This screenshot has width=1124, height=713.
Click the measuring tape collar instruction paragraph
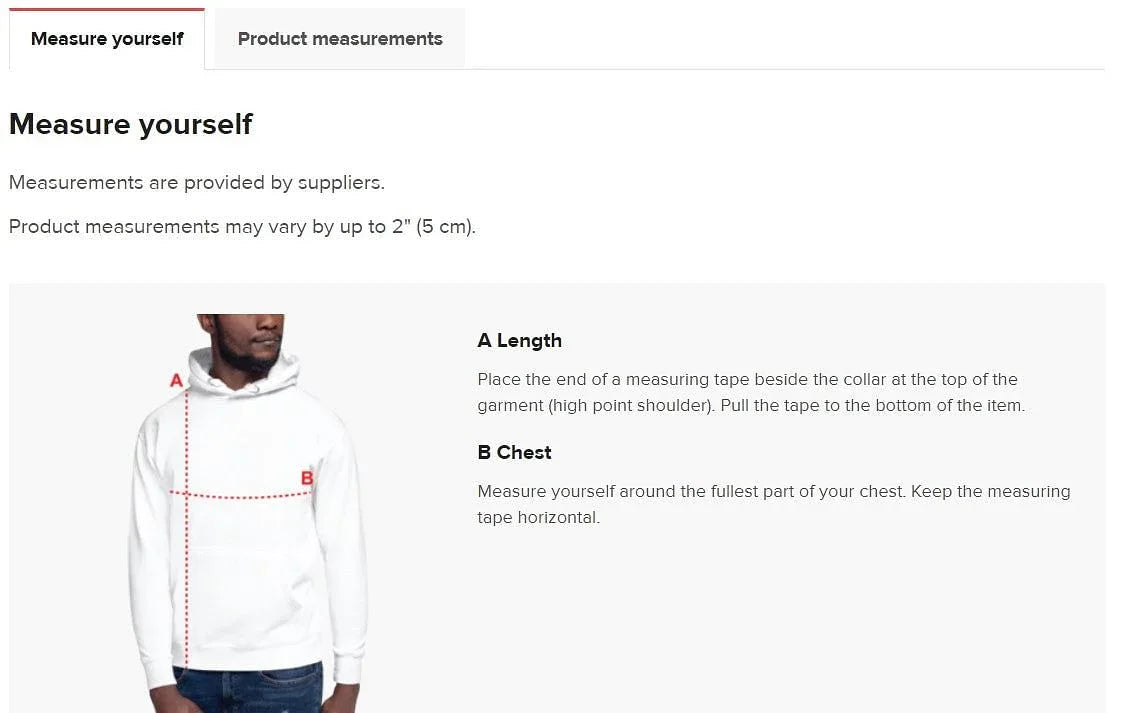pos(750,392)
